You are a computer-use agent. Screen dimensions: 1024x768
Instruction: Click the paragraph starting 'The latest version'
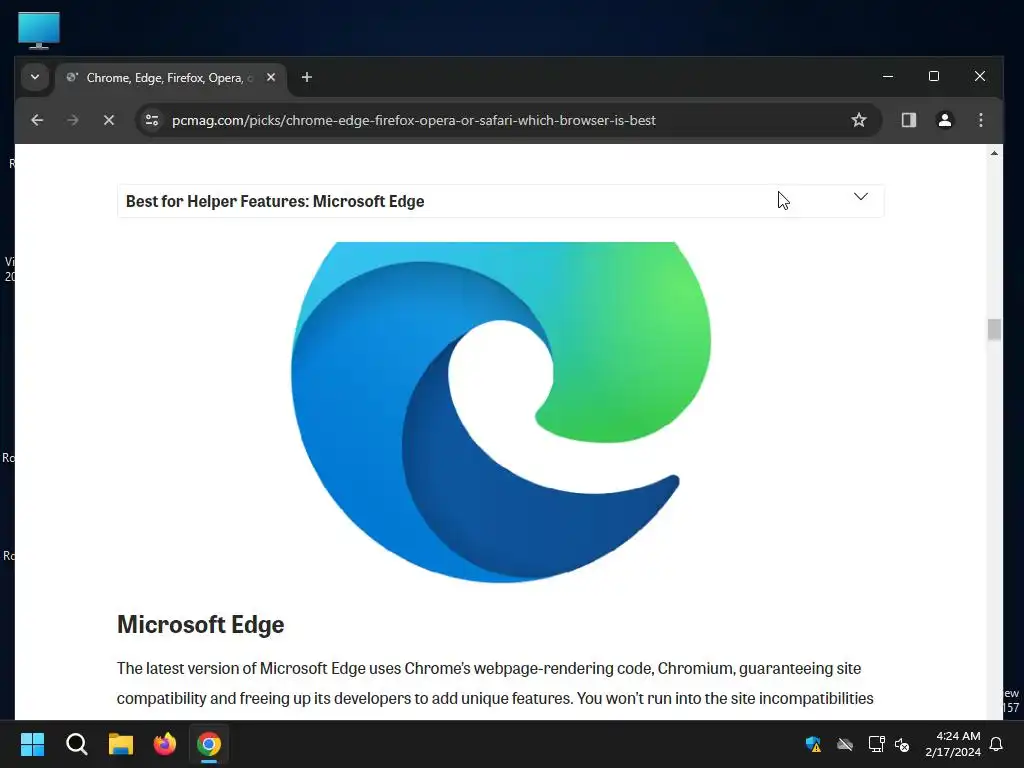(x=495, y=683)
